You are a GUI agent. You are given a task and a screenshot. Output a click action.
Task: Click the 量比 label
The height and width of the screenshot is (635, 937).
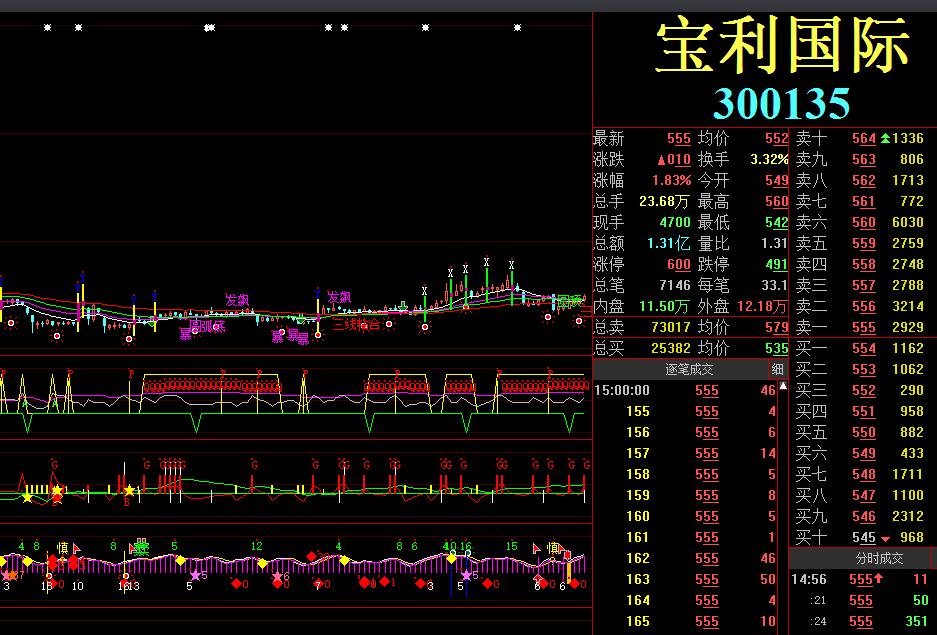pos(714,243)
